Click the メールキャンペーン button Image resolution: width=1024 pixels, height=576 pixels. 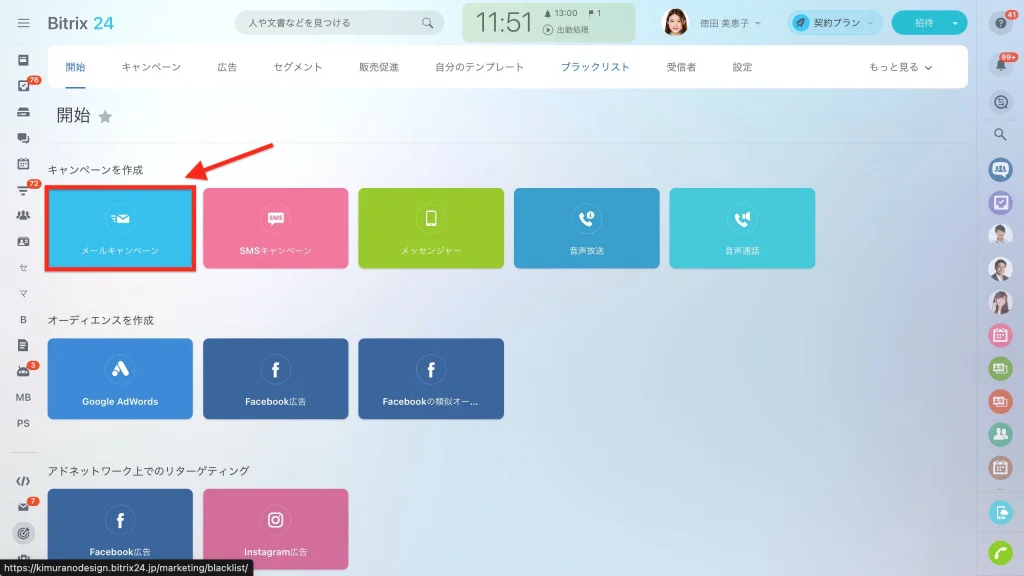click(x=120, y=229)
